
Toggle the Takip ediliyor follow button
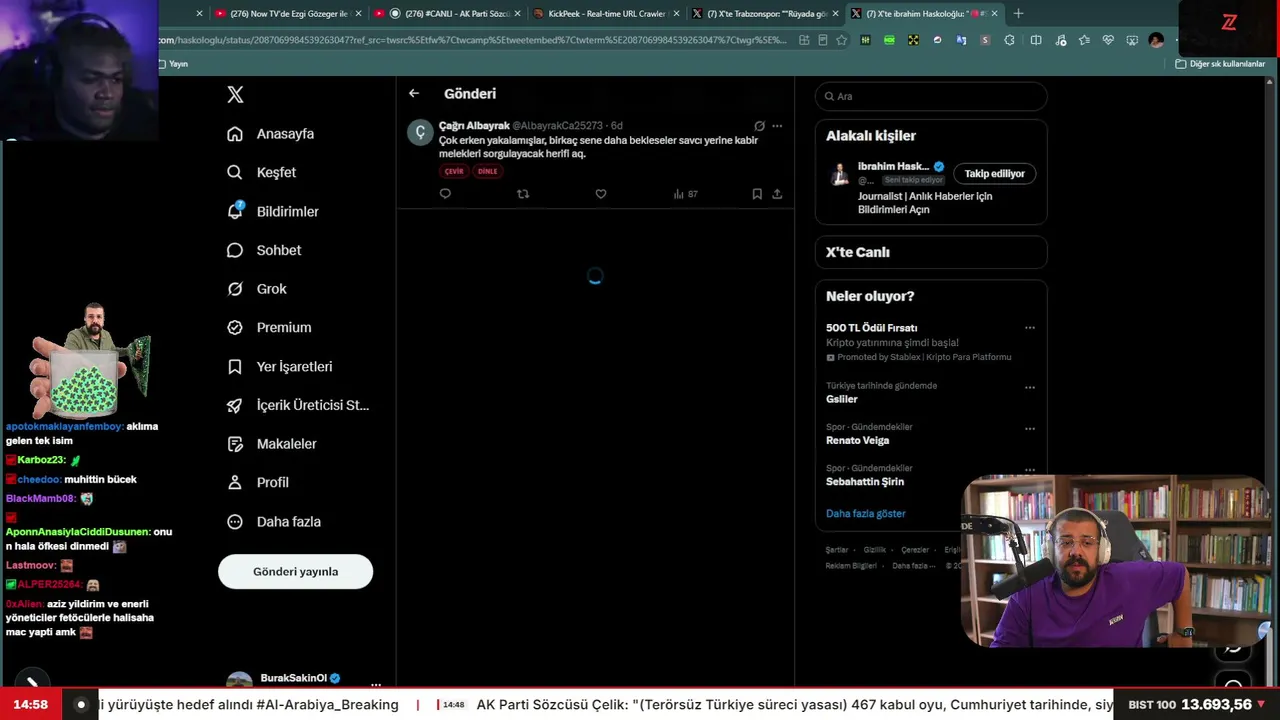click(x=994, y=174)
